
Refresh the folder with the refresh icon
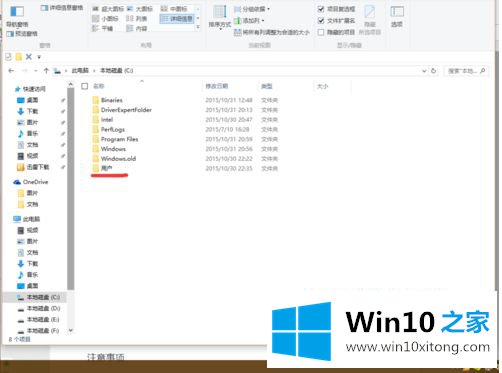433,71
